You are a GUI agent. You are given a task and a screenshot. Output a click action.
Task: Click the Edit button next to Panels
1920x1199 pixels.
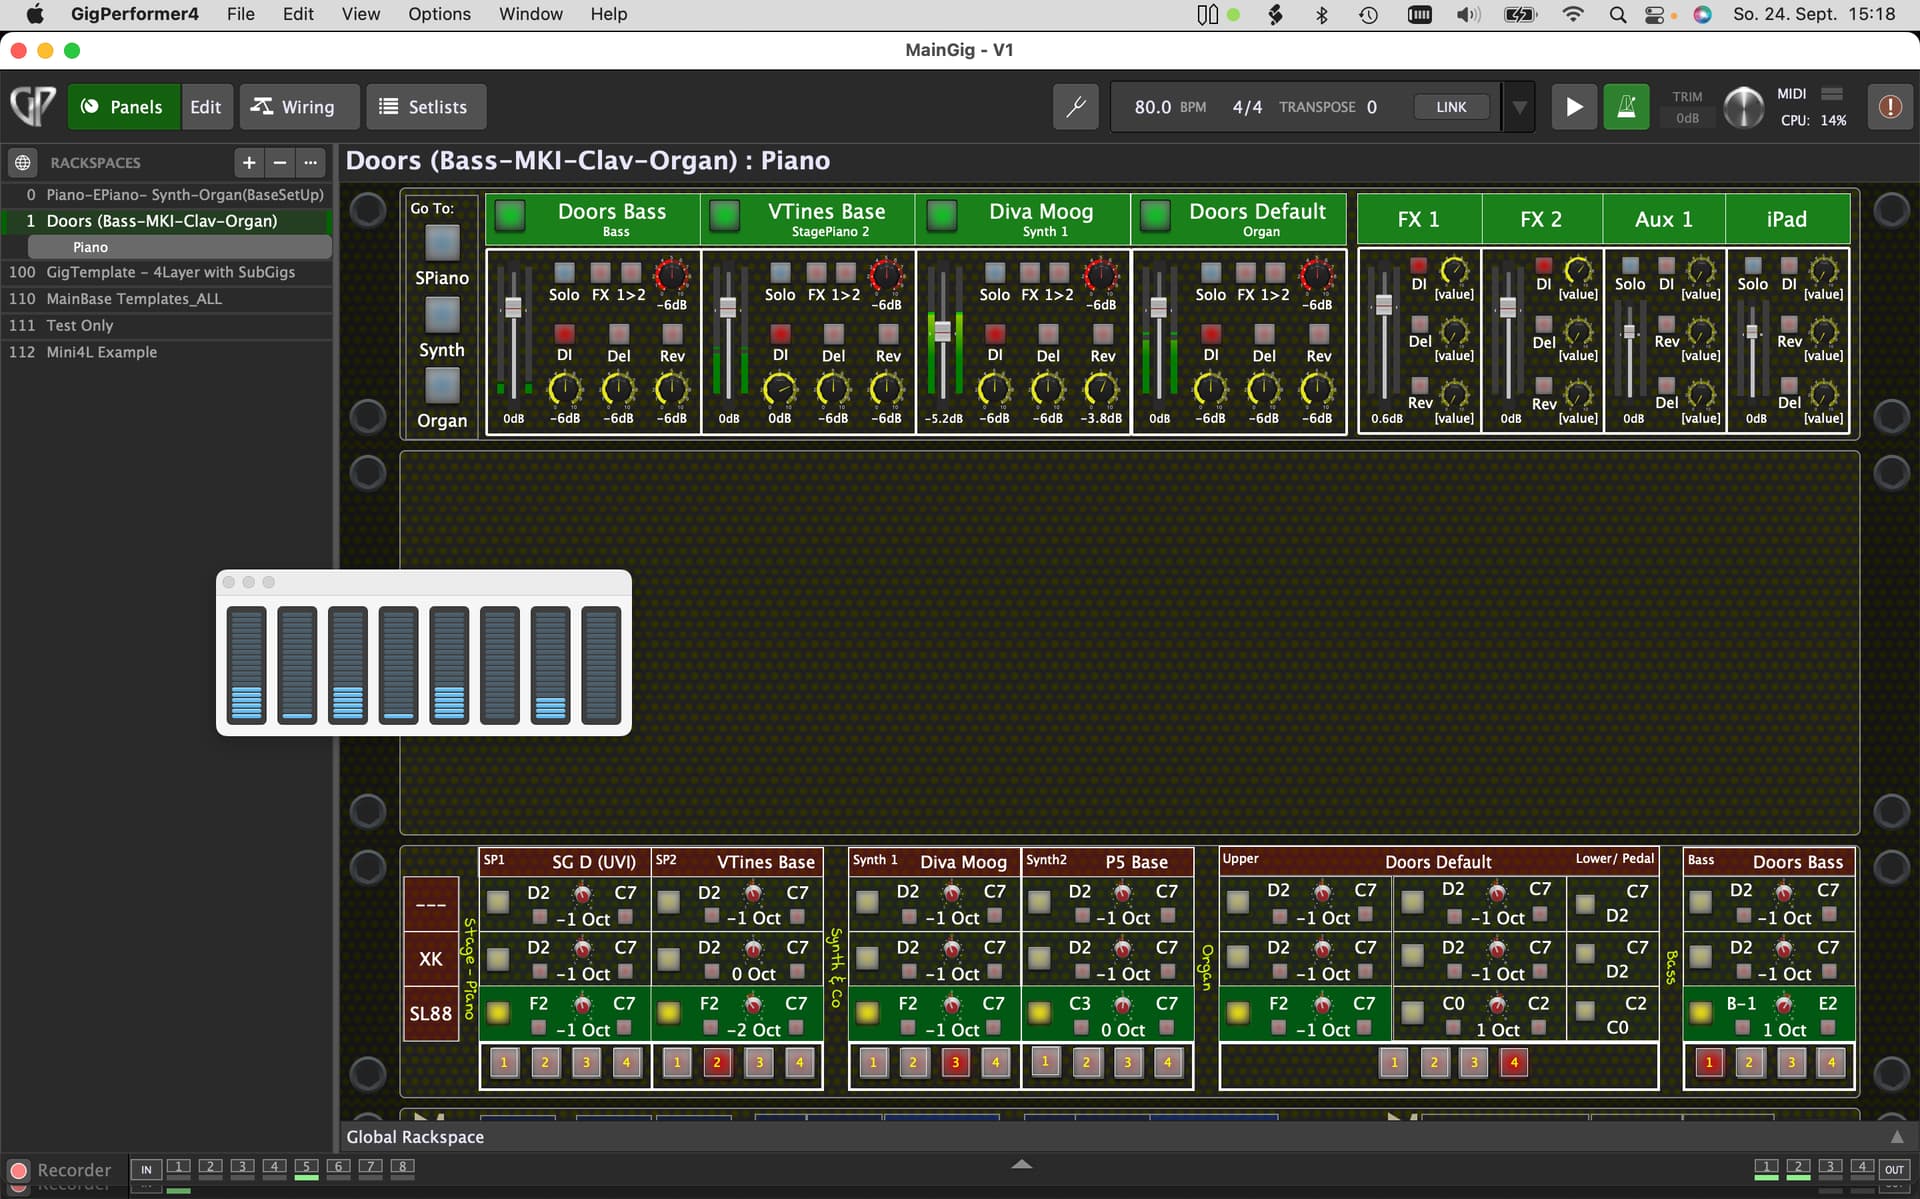(x=206, y=107)
